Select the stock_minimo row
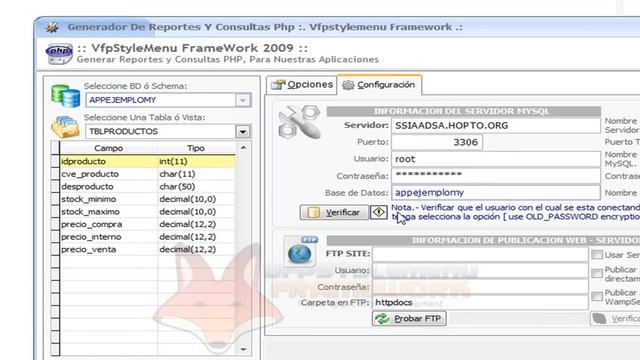This screenshot has height=360, width=640. tap(147, 199)
